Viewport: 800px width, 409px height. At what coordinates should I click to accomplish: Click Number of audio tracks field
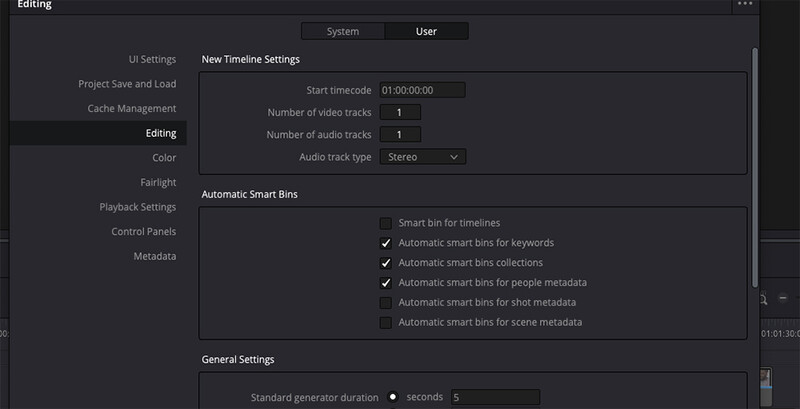[400, 135]
